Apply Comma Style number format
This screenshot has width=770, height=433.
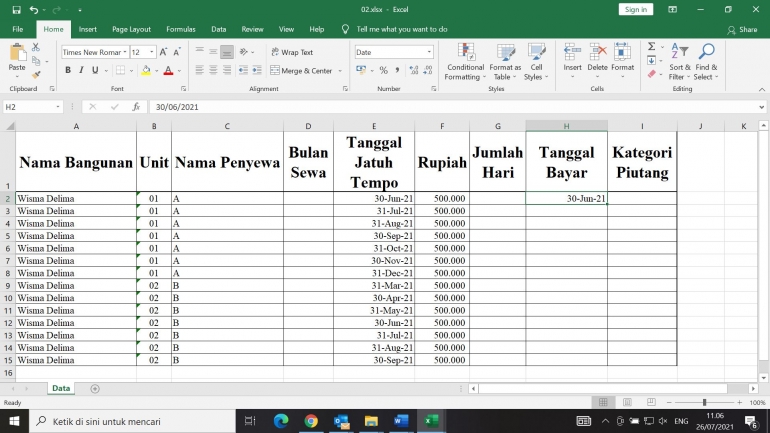pos(397,71)
